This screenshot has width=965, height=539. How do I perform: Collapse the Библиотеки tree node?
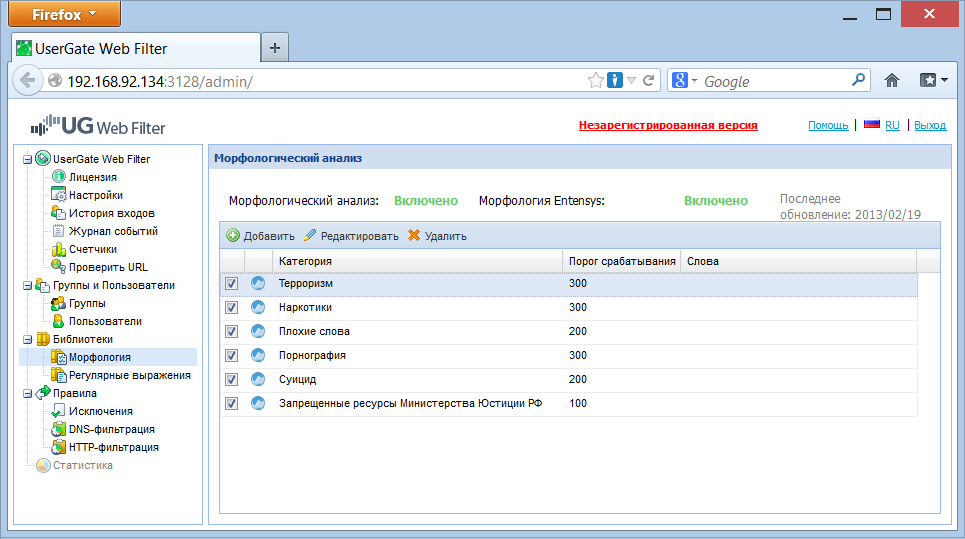[27, 340]
